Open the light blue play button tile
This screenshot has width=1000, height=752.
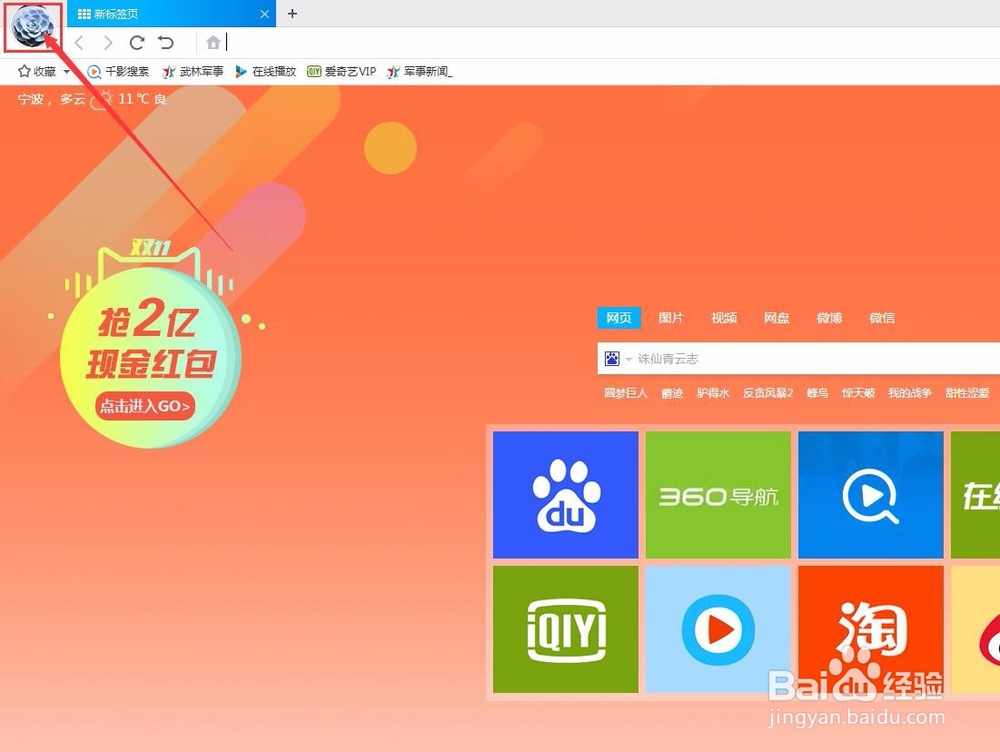coord(718,630)
